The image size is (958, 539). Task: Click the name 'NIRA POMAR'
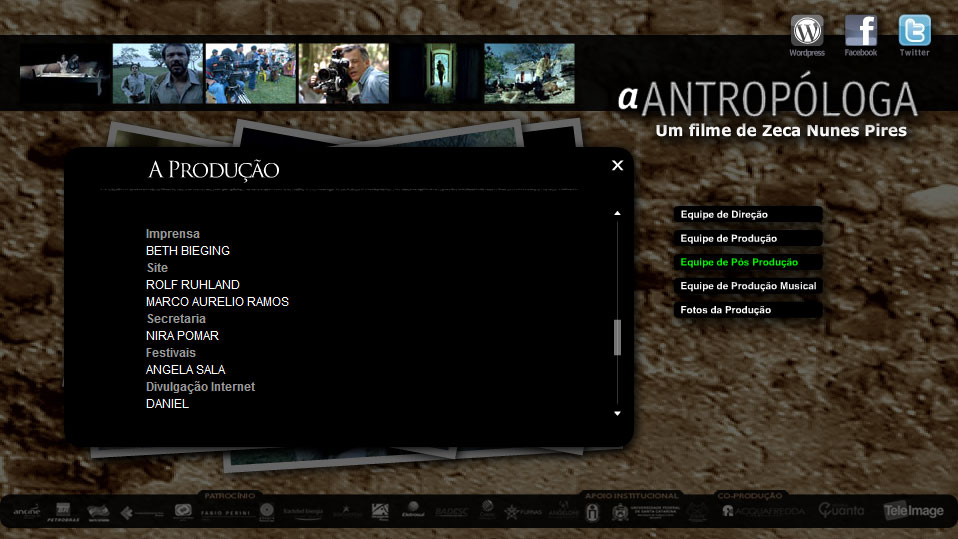pos(182,336)
